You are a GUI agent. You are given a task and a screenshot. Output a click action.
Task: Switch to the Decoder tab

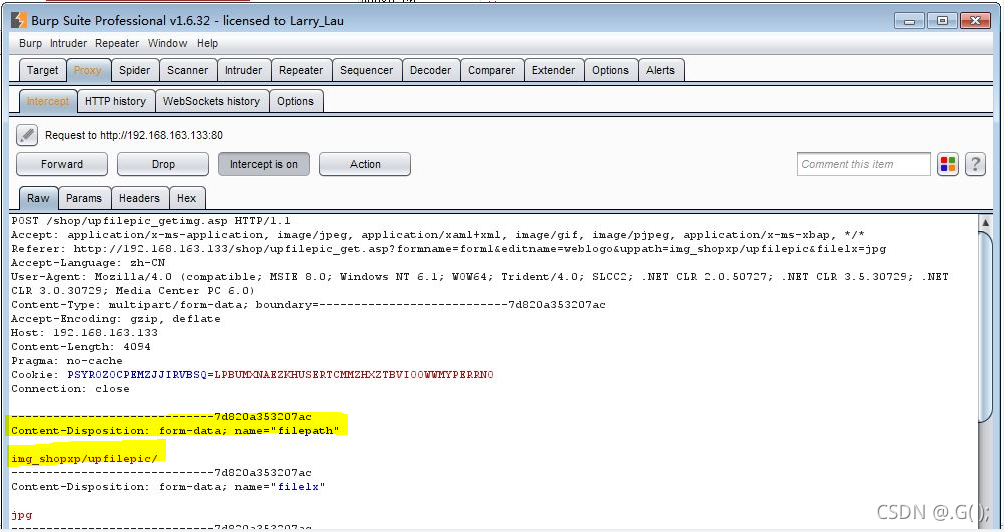(430, 70)
